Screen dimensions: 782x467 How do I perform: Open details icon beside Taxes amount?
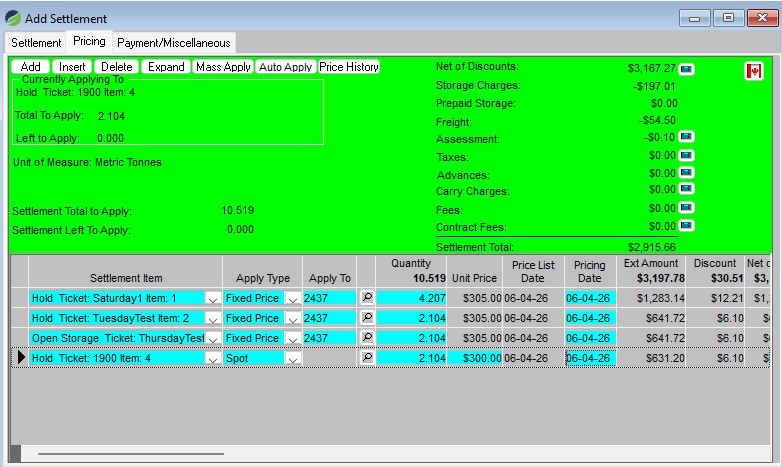coord(686,155)
